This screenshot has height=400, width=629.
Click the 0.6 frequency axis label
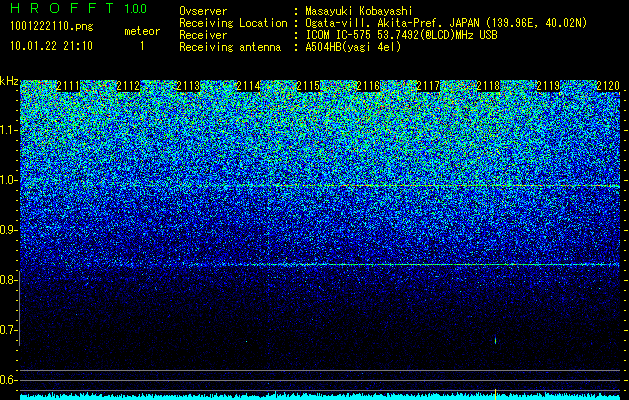point(8,380)
